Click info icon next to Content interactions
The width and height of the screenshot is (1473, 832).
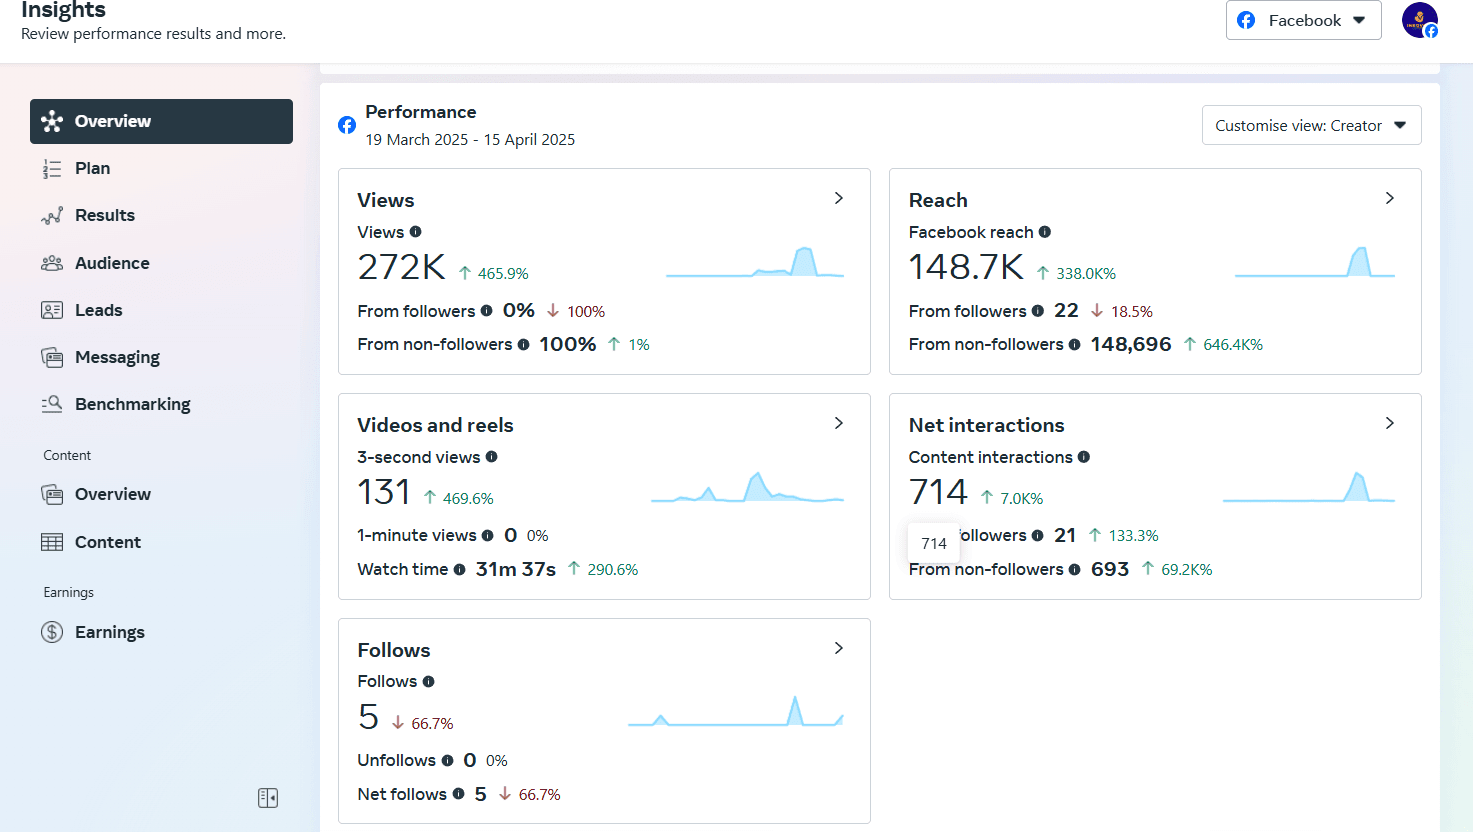pyautogui.click(x=1084, y=457)
